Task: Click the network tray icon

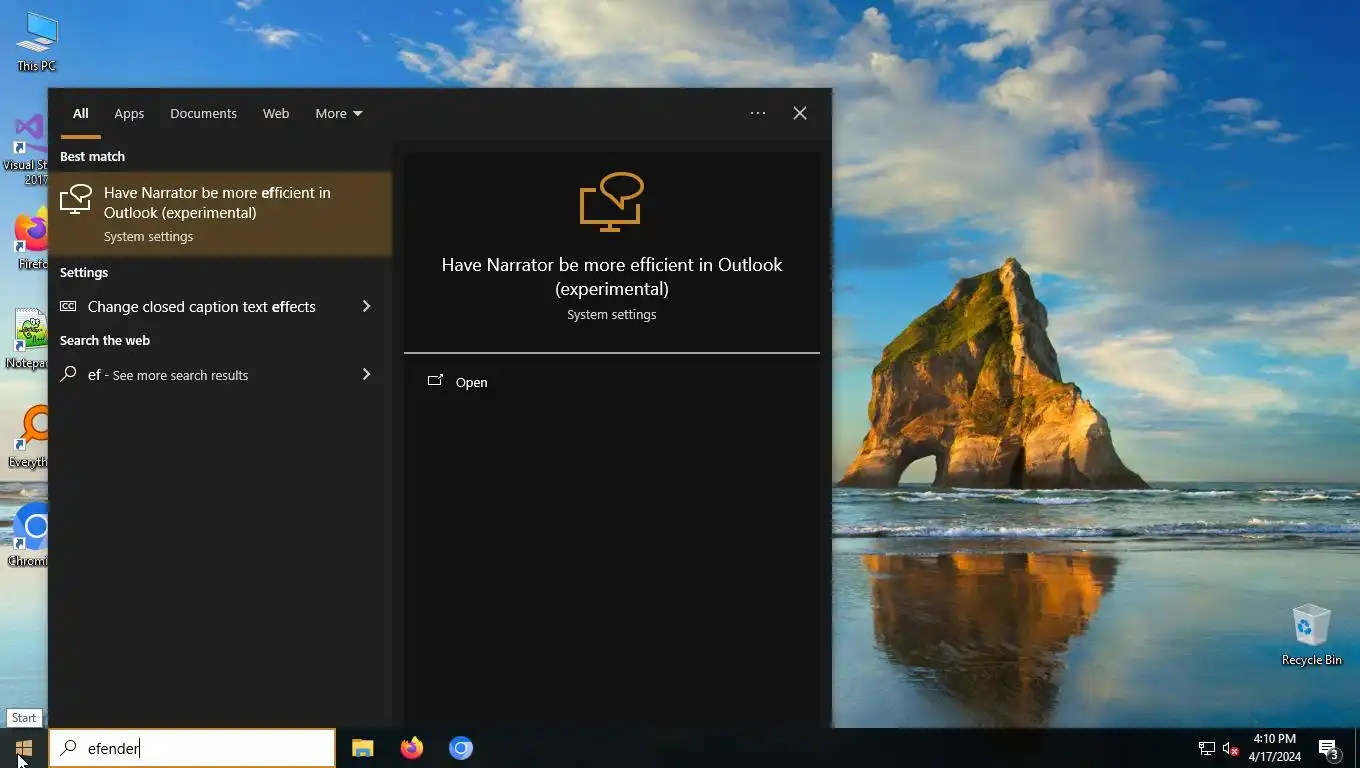Action: tap(1206, 748)
